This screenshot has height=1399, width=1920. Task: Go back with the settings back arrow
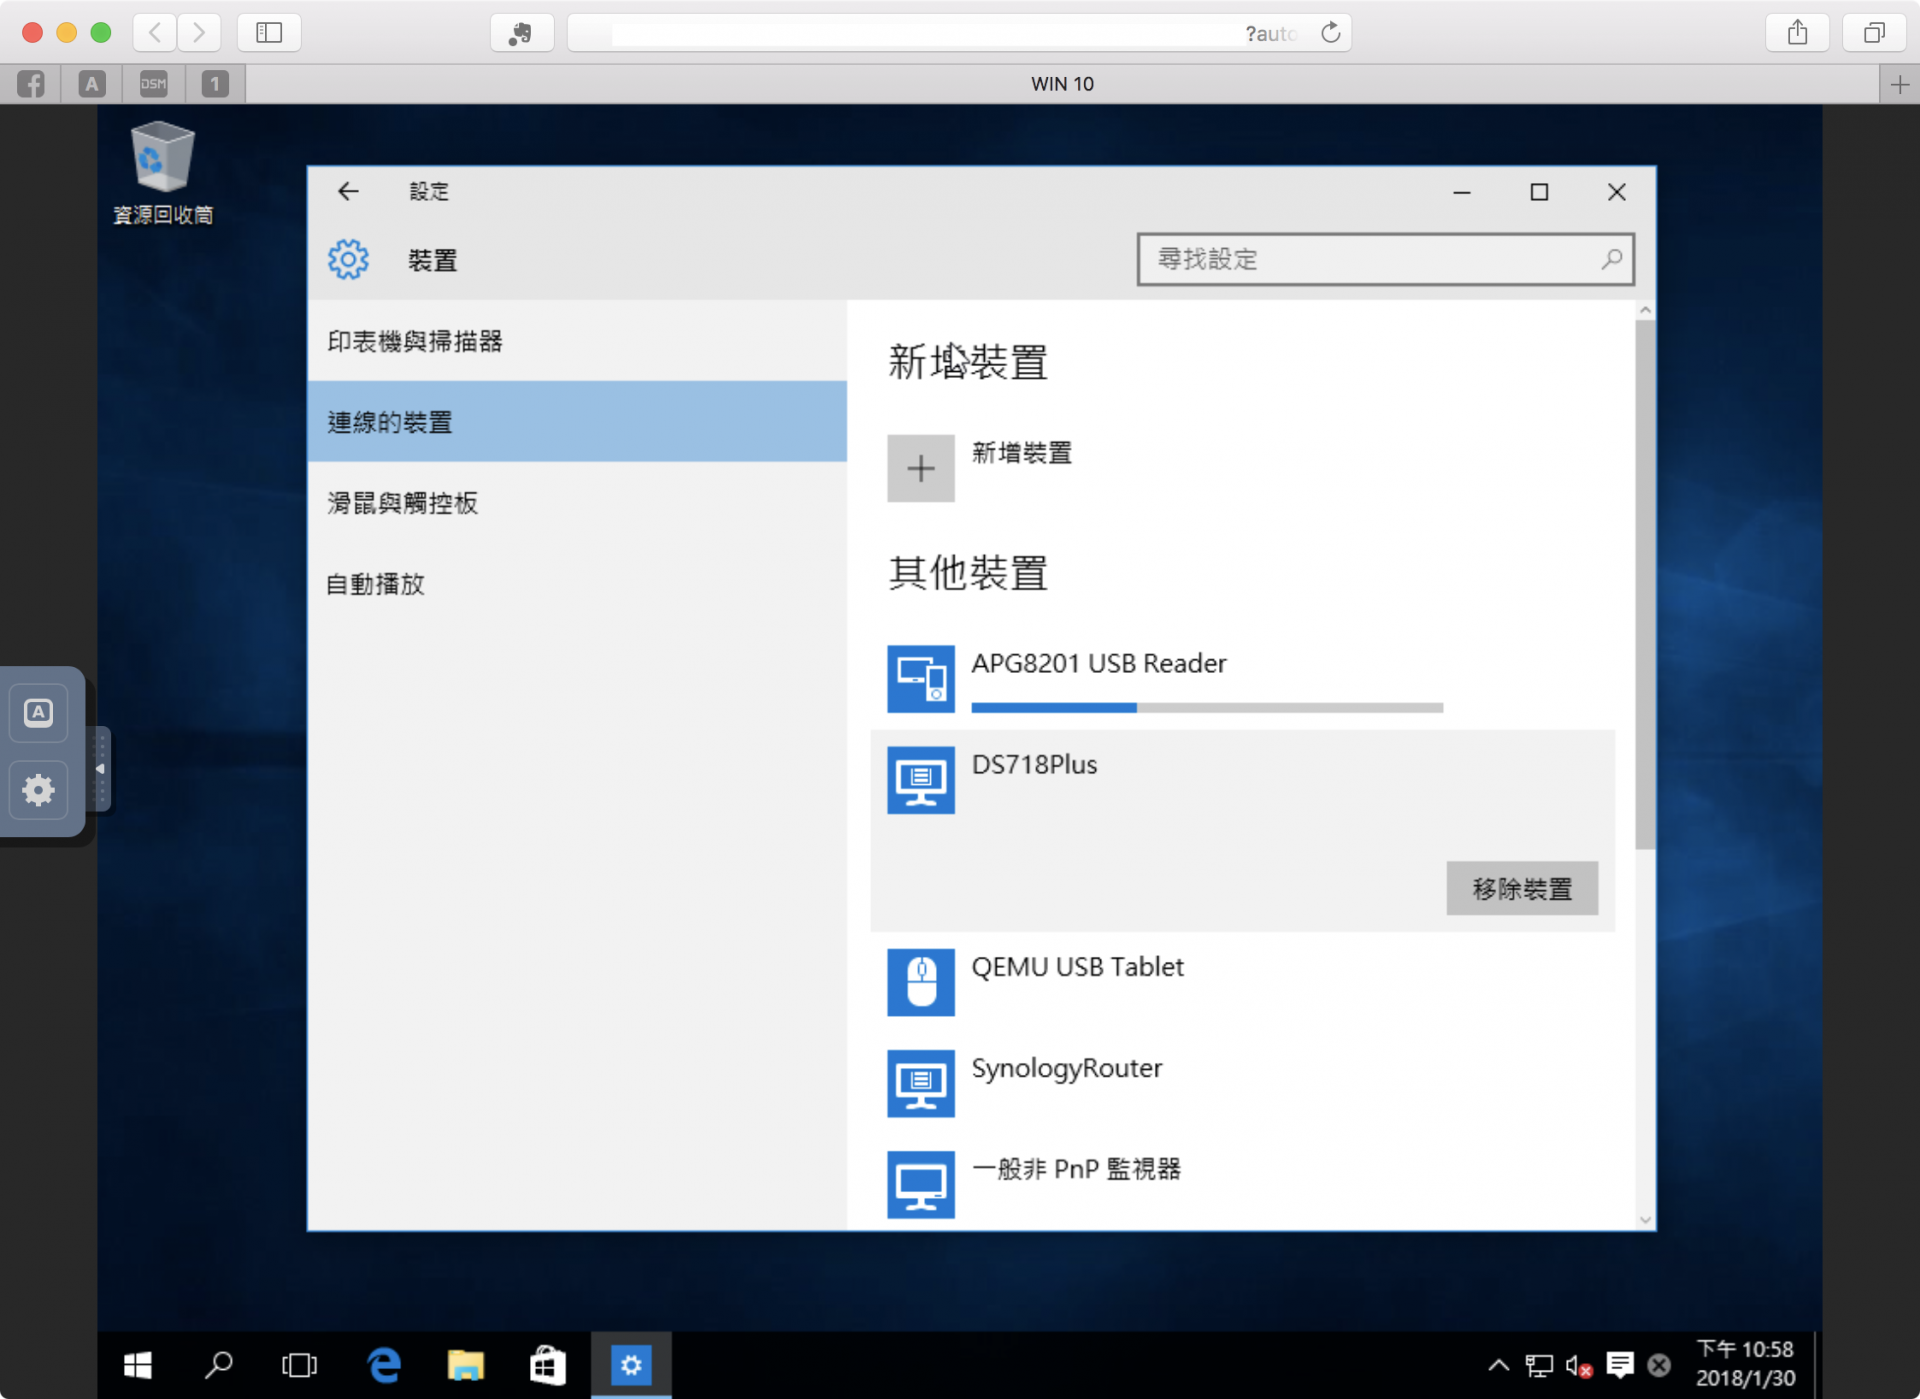pyautogui.click(x=348, y=191)
